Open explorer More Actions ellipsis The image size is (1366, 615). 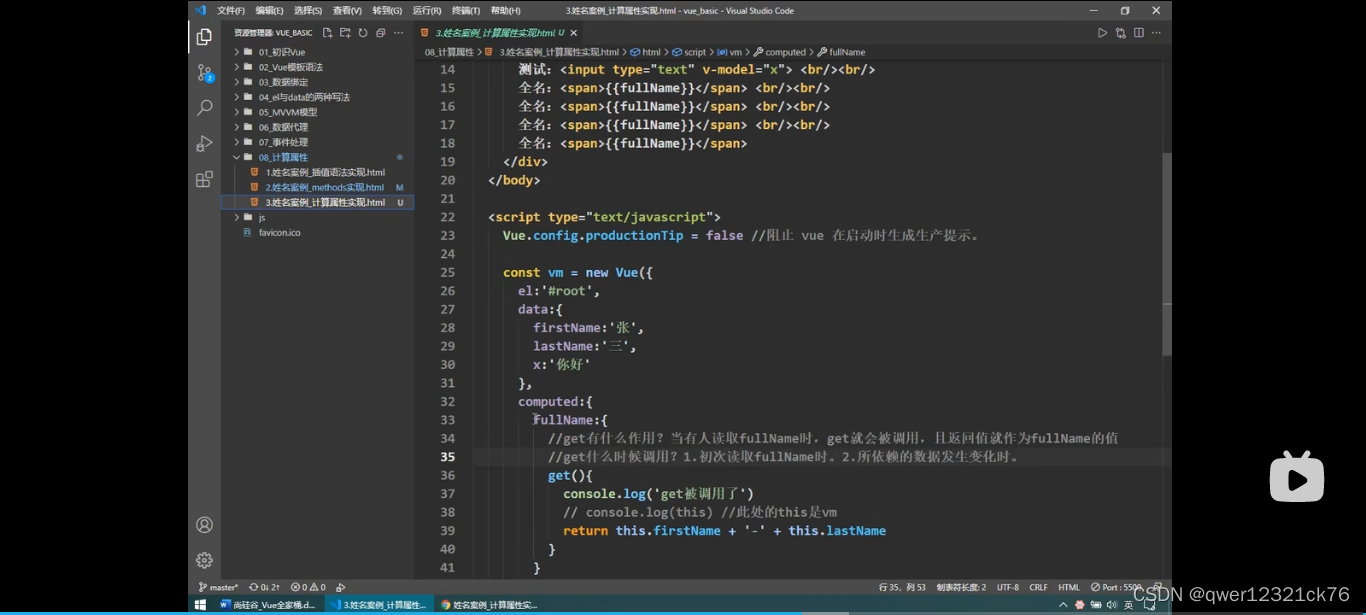(x=400, y=33)
